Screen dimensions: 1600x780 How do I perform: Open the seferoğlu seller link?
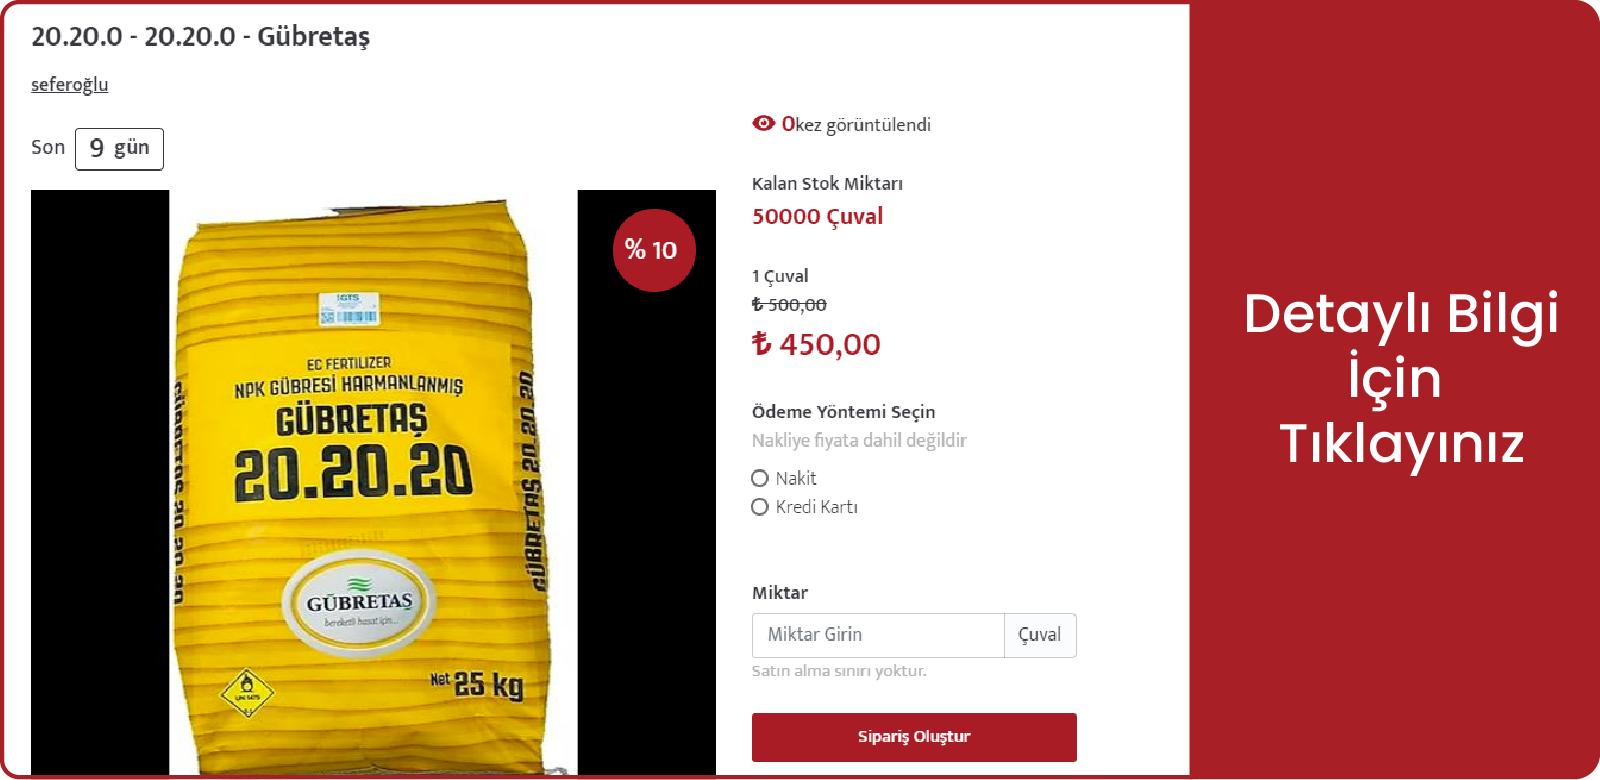(x=69, y=85)
